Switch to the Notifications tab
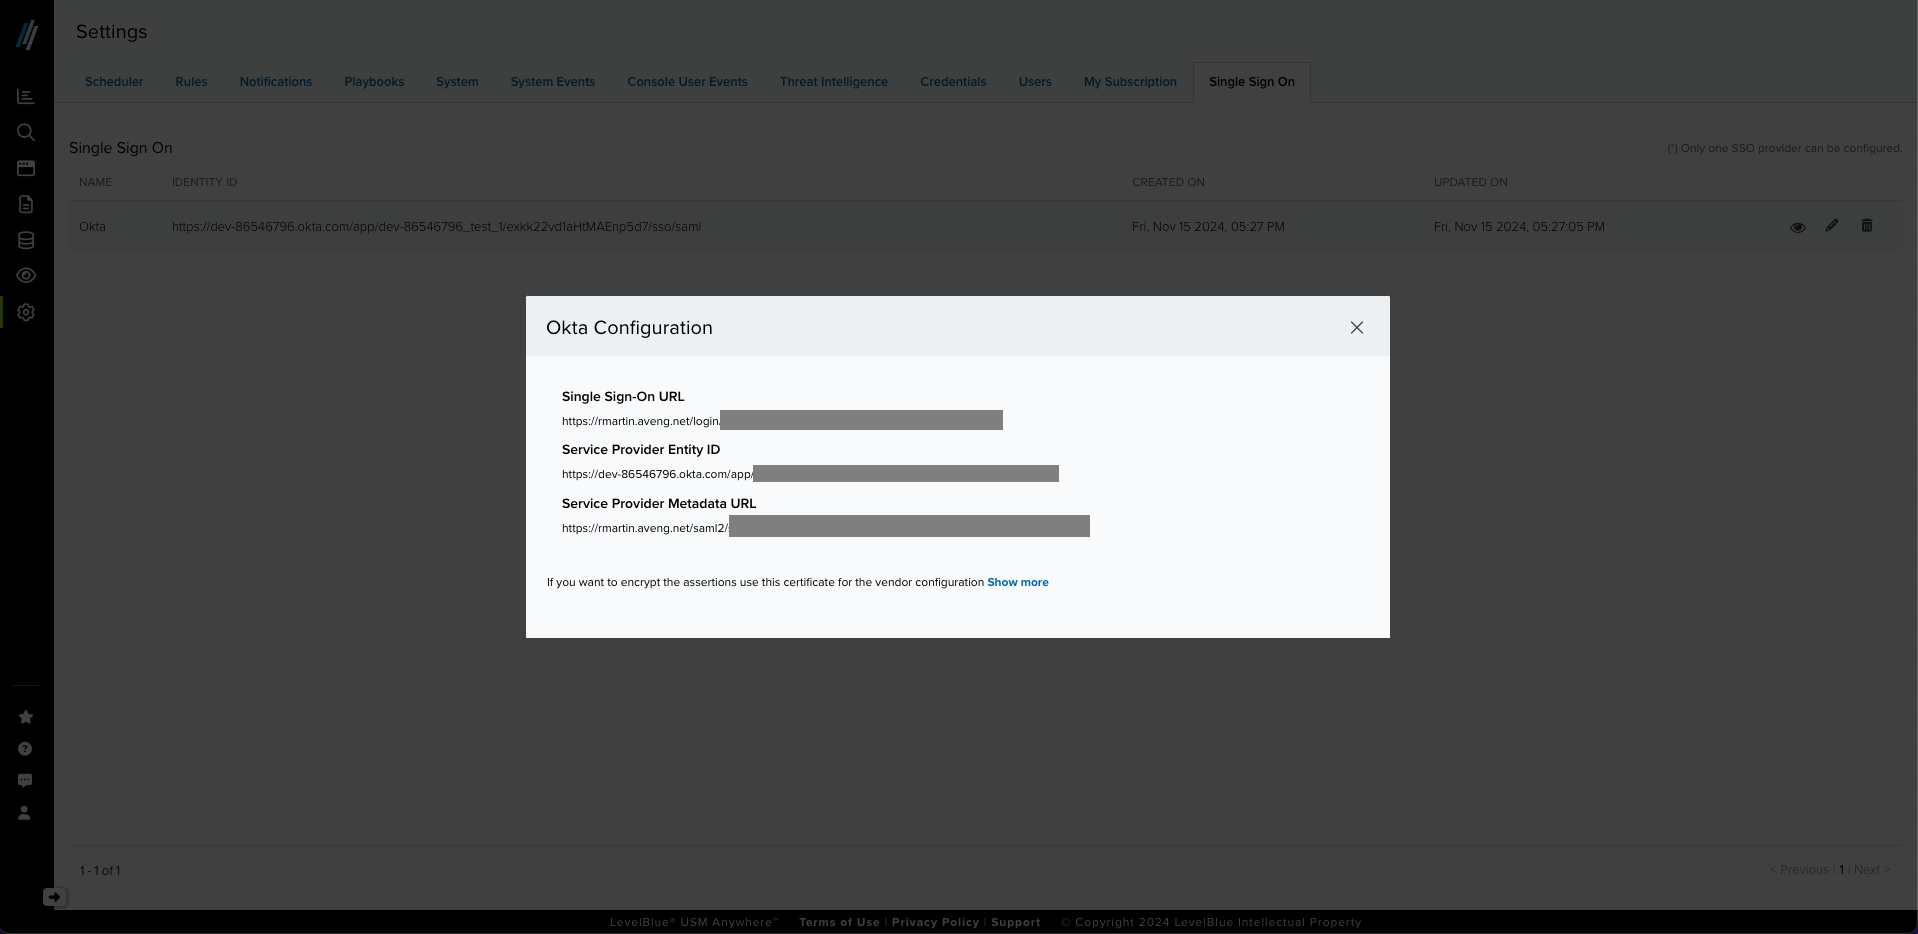This screenshot has height=934, width=1918. pos(276,82)
